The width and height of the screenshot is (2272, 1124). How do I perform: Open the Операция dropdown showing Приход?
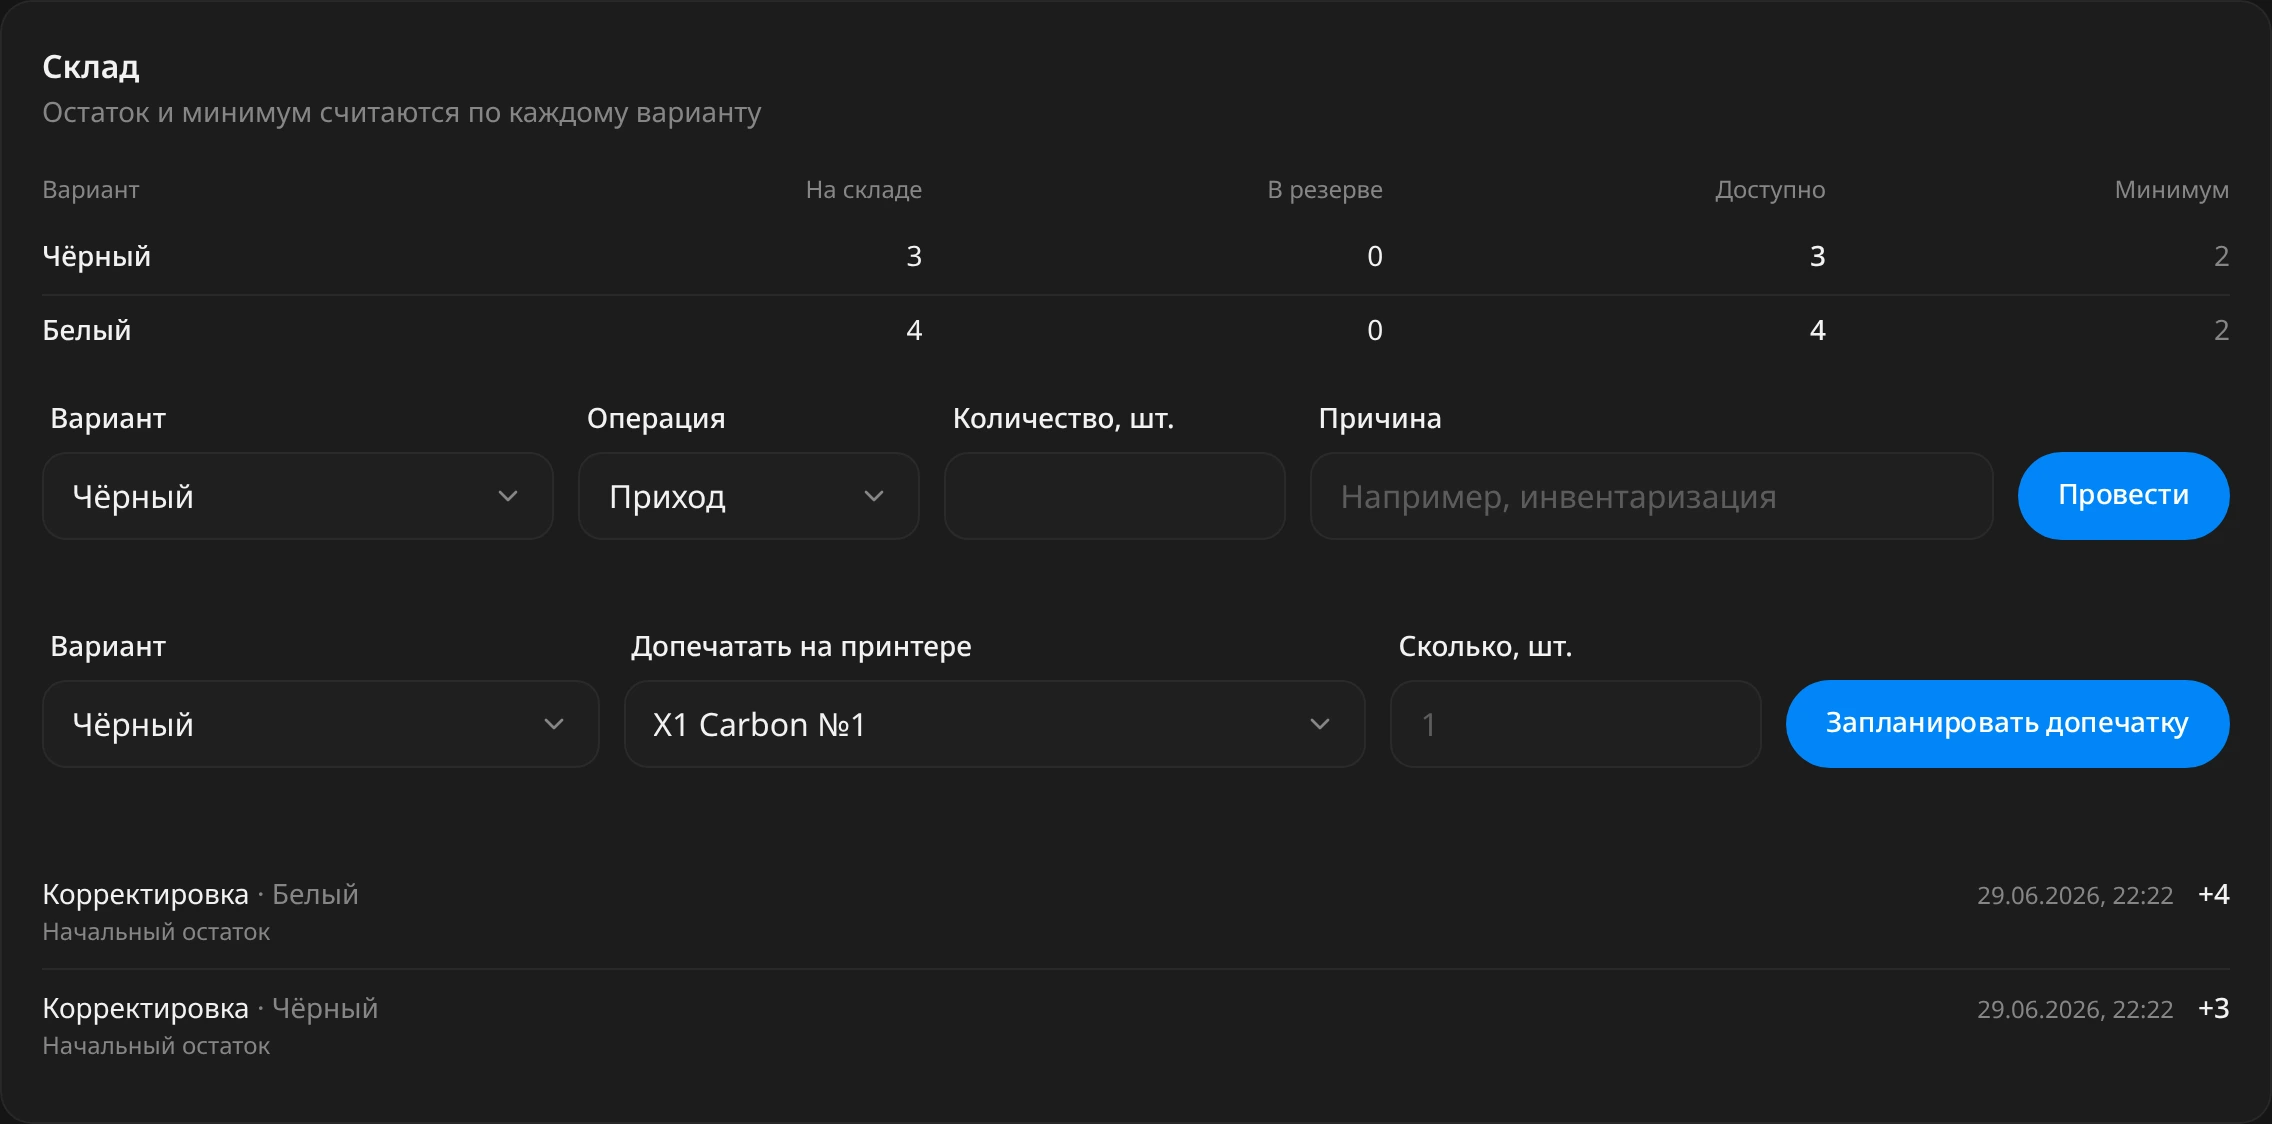point(748,496)
